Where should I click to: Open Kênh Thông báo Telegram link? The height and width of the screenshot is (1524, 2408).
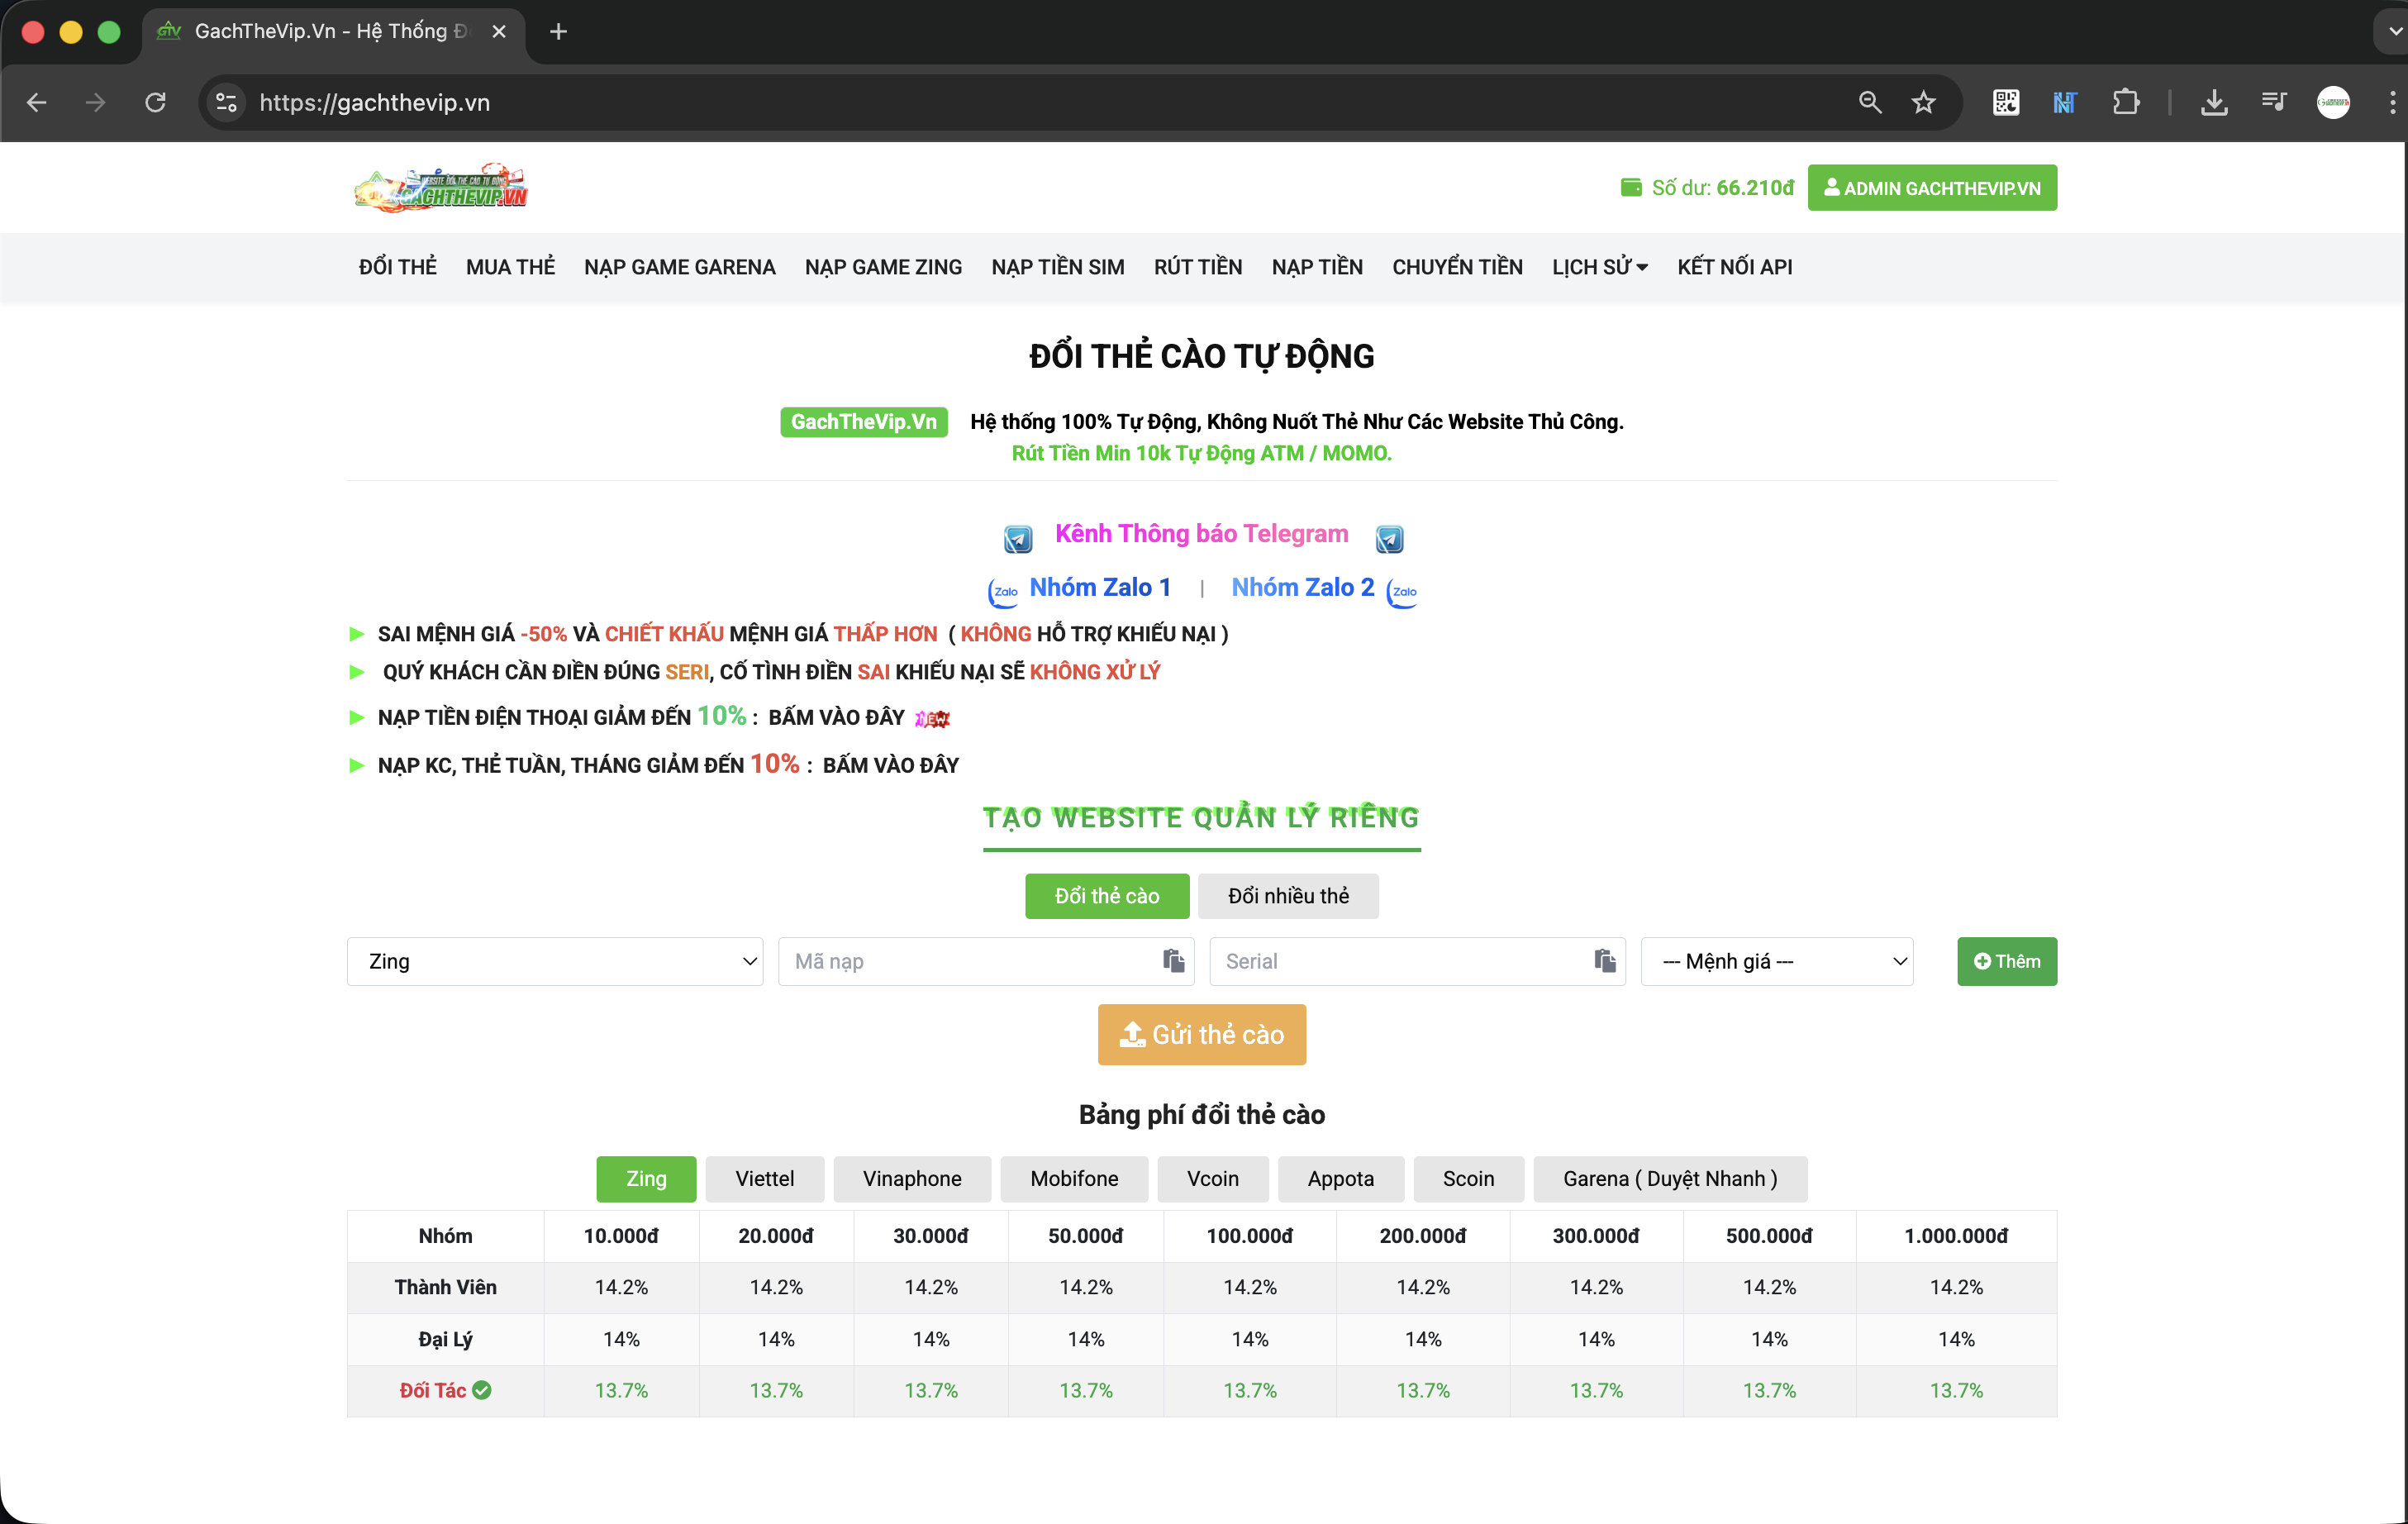click(x=1202, y=534)
